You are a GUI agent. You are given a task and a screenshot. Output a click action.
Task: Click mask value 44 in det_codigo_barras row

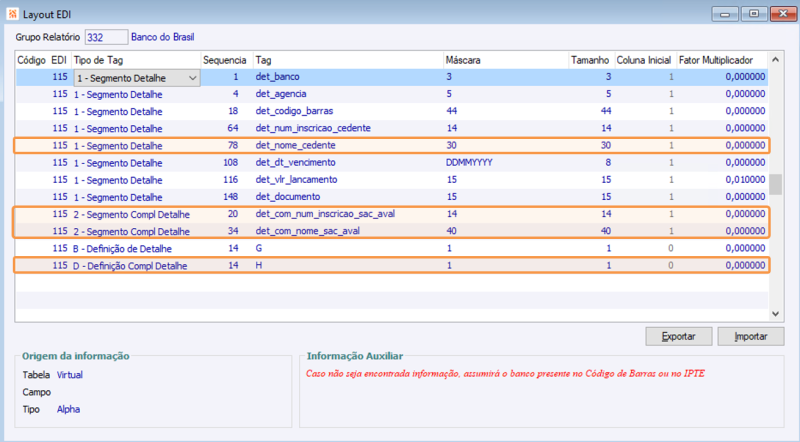coord(452,111)
